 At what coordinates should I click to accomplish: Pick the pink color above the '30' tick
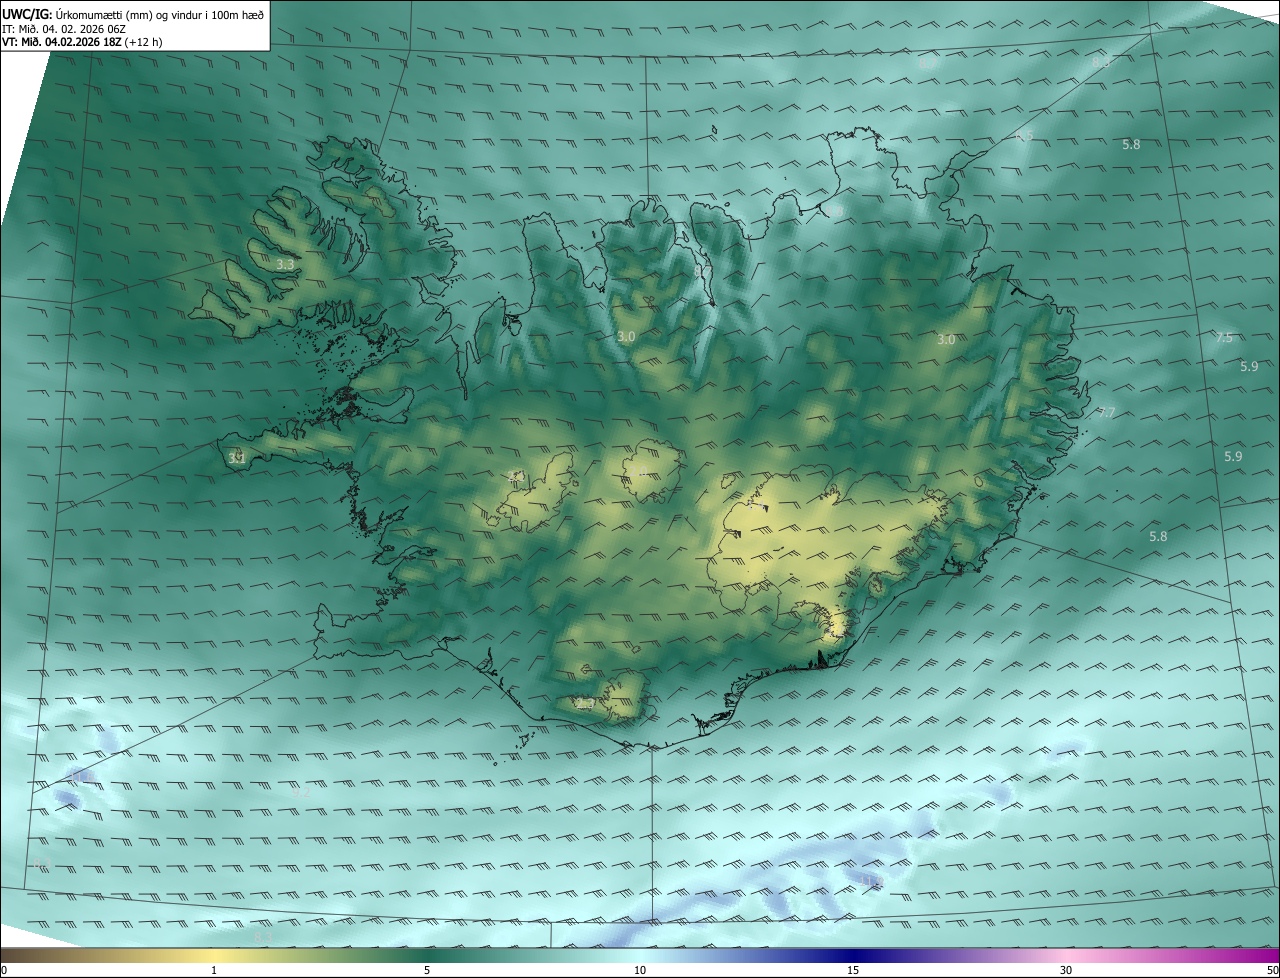tap(1066, 955)
